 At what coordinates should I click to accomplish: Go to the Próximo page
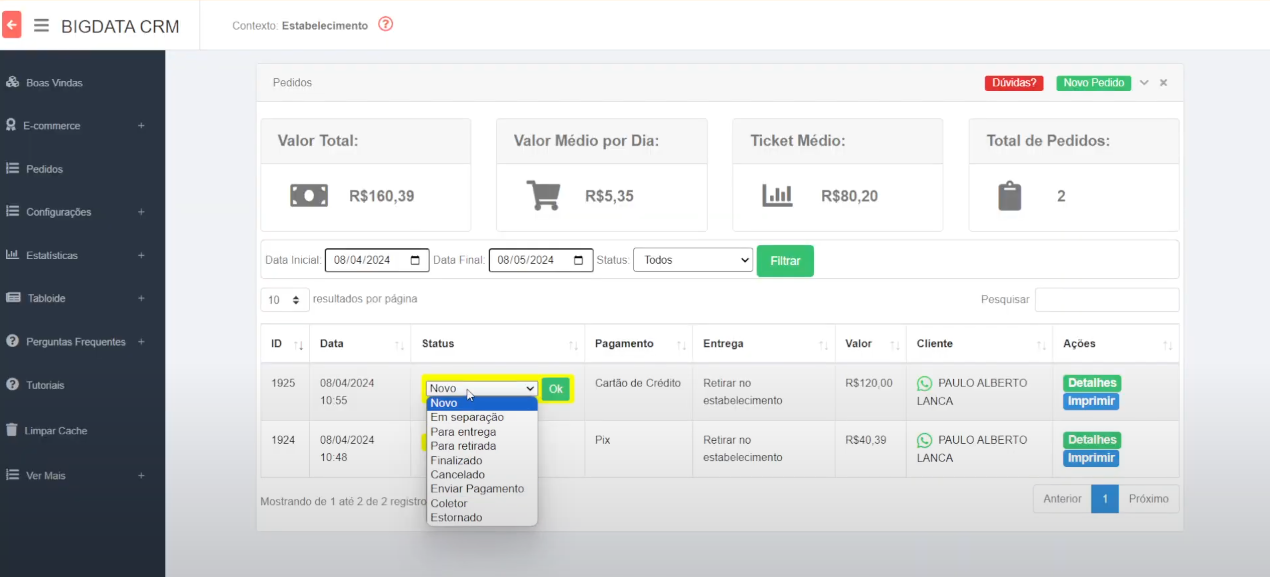tap(1149, 498)
